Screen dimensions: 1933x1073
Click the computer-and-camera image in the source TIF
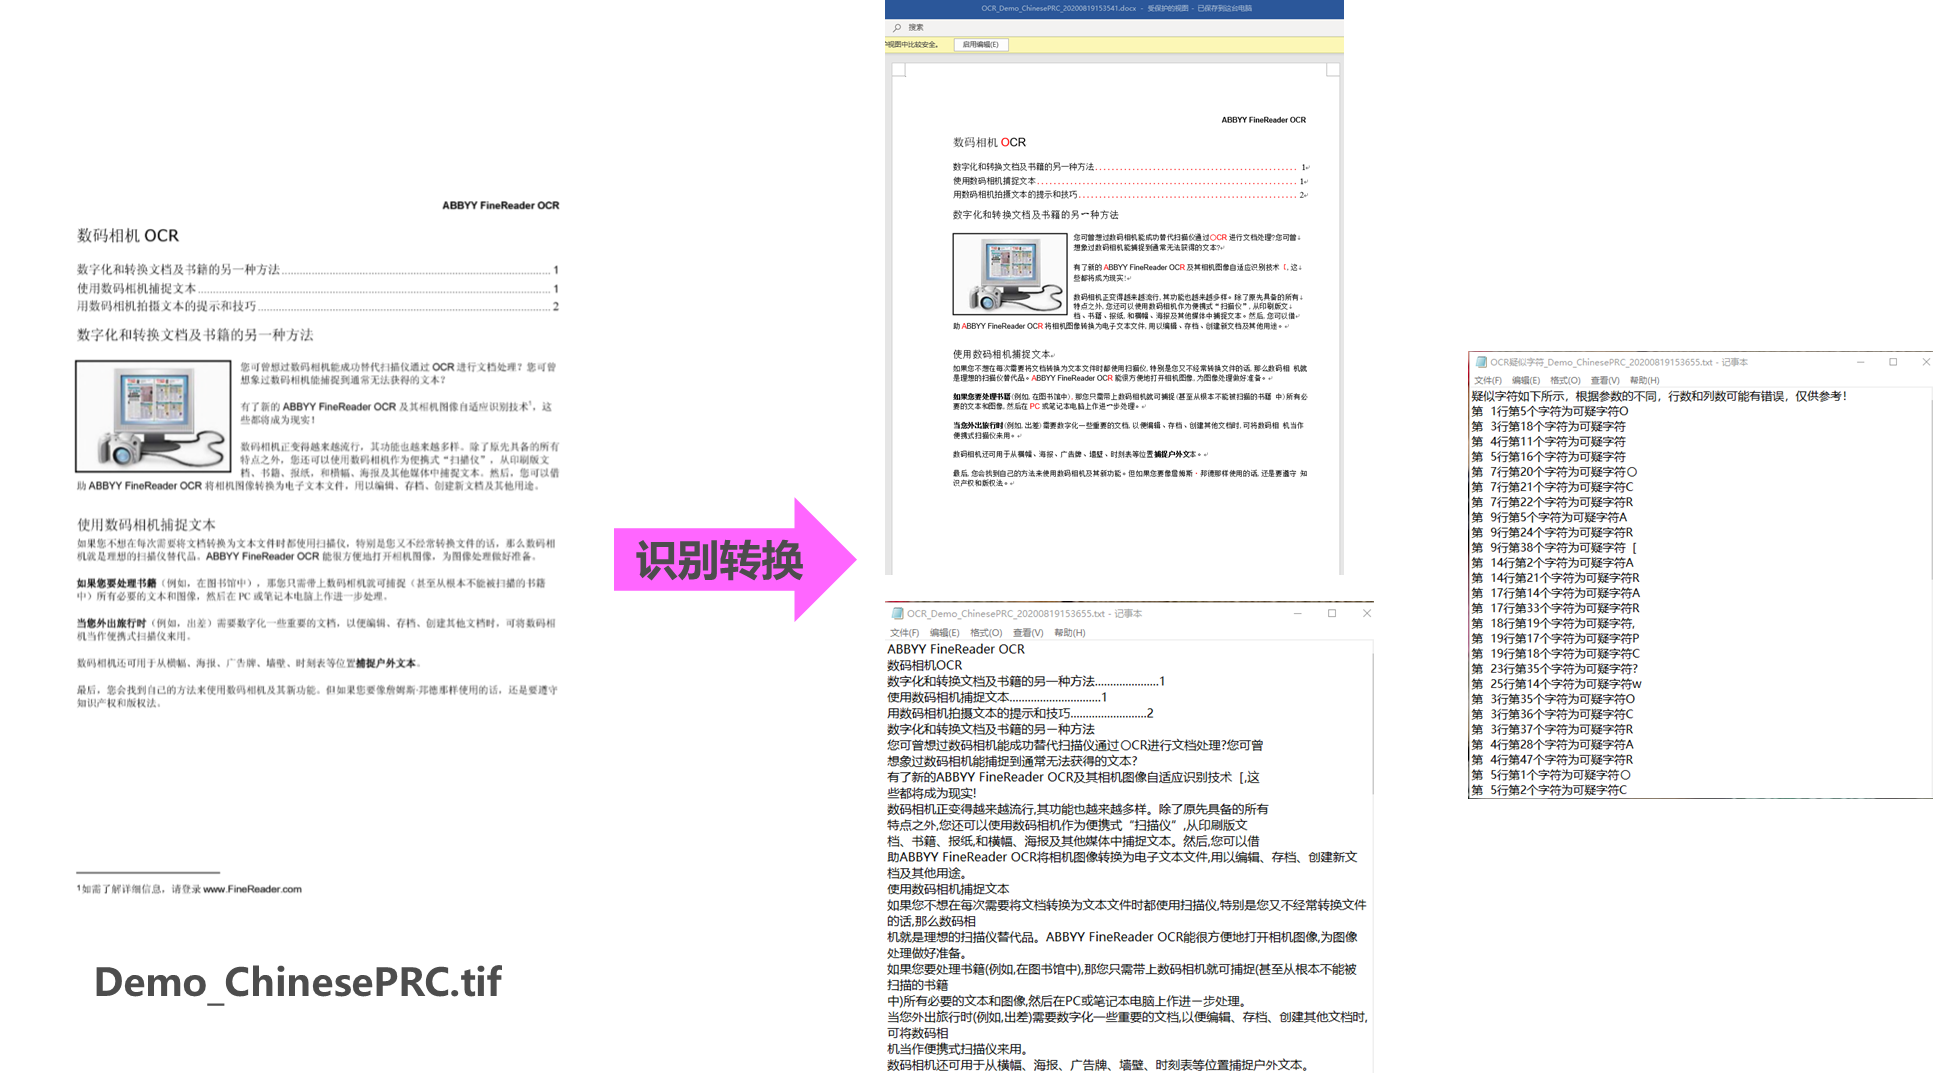pos(153,416)
